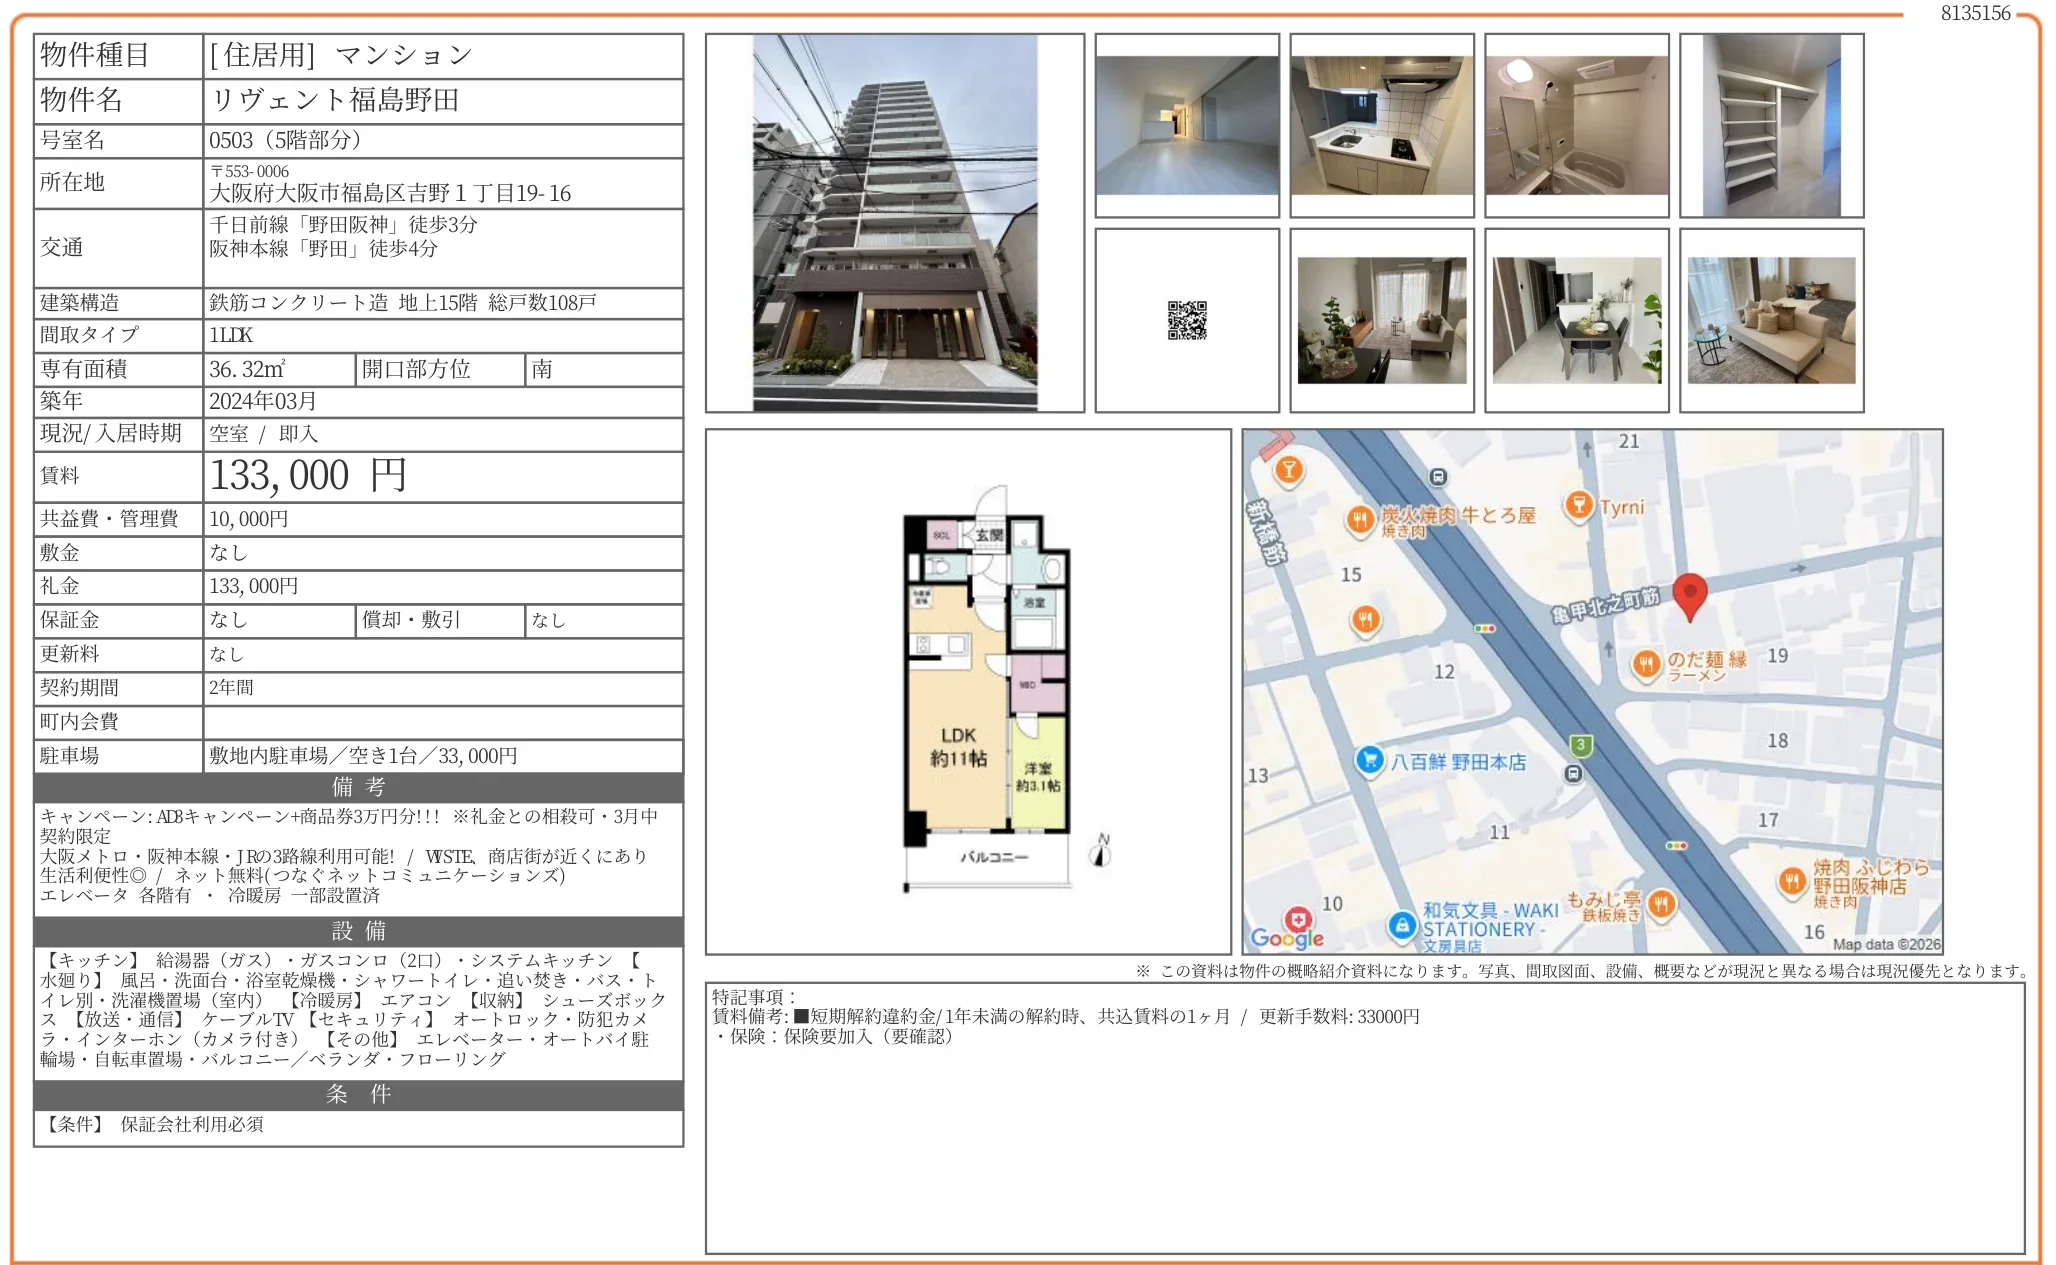Click the もみじ亭 restaurant marker icon
The width and height of the screenshot is (2056, 1265).
click(x=1661, y=904)
